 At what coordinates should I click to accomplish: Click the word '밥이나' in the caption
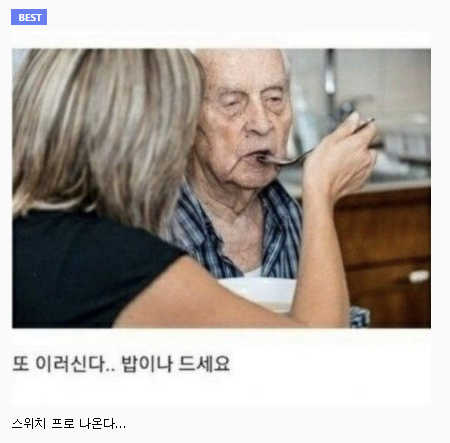(x=147, y=363)
